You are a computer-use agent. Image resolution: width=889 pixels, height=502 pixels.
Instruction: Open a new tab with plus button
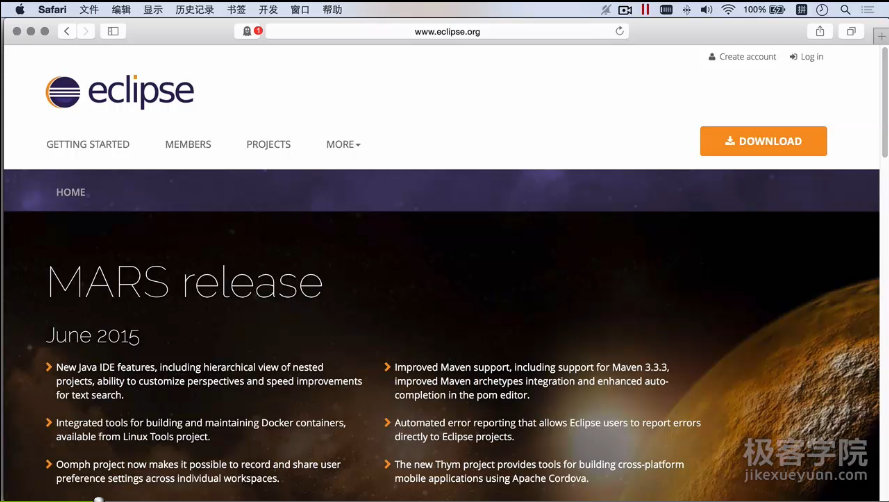pyautogui.click(x=881, y=34)
